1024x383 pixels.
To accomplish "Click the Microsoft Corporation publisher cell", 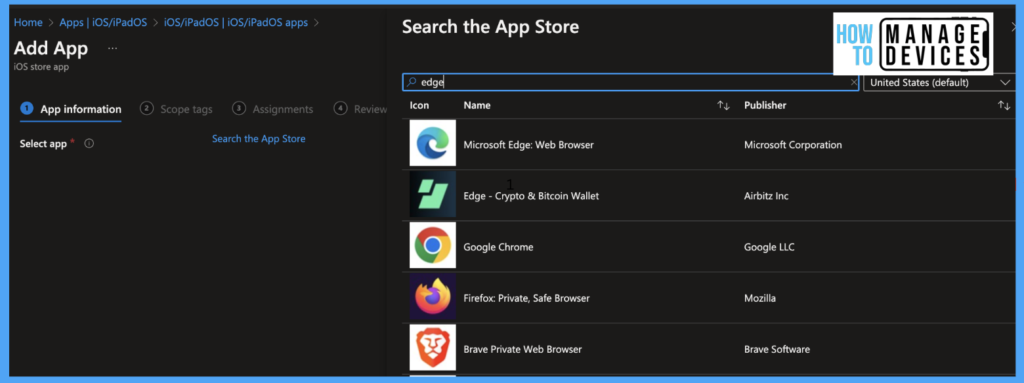I will coord(793,145).
